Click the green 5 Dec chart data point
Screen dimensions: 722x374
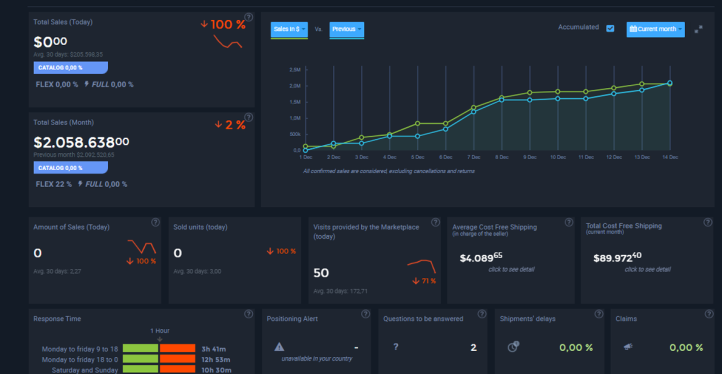point(418,123)
